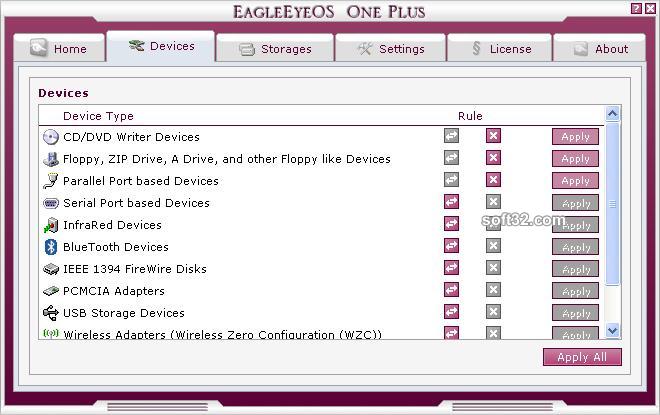This screenshot has width=660, height=415.
Task: Open the About tab
Action: tap(599, 49)
